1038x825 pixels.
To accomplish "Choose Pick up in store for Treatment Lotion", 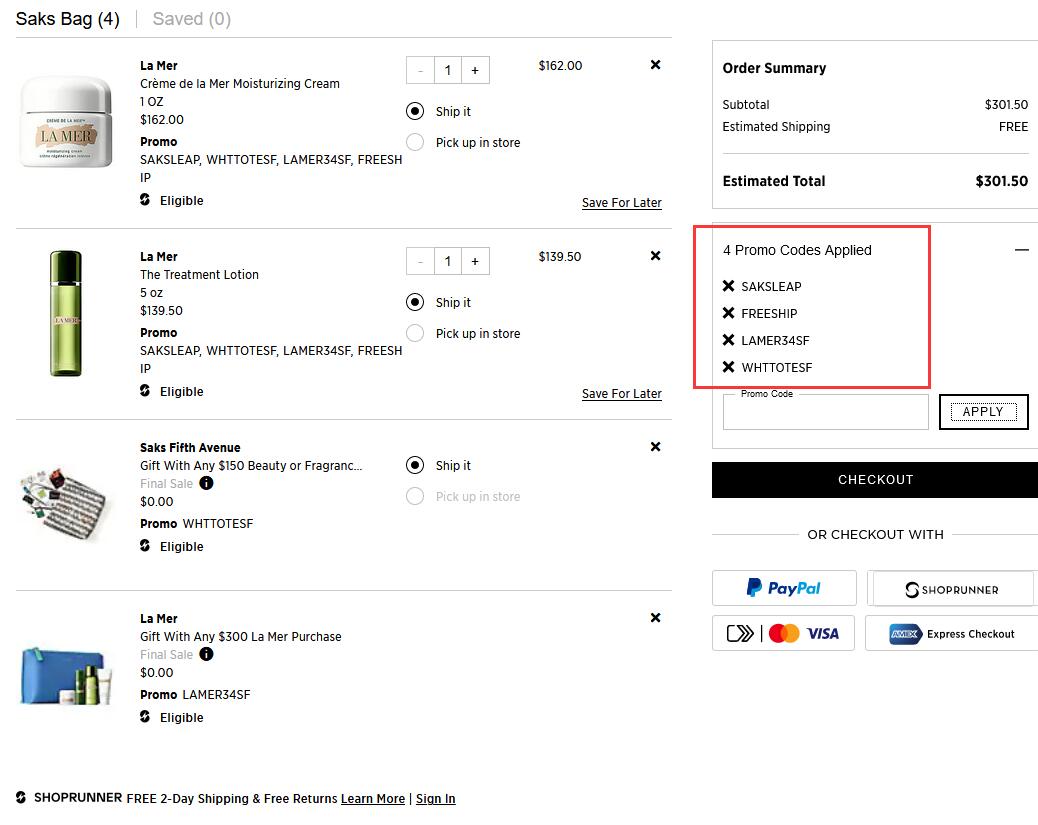I will (x=415, y=333).
